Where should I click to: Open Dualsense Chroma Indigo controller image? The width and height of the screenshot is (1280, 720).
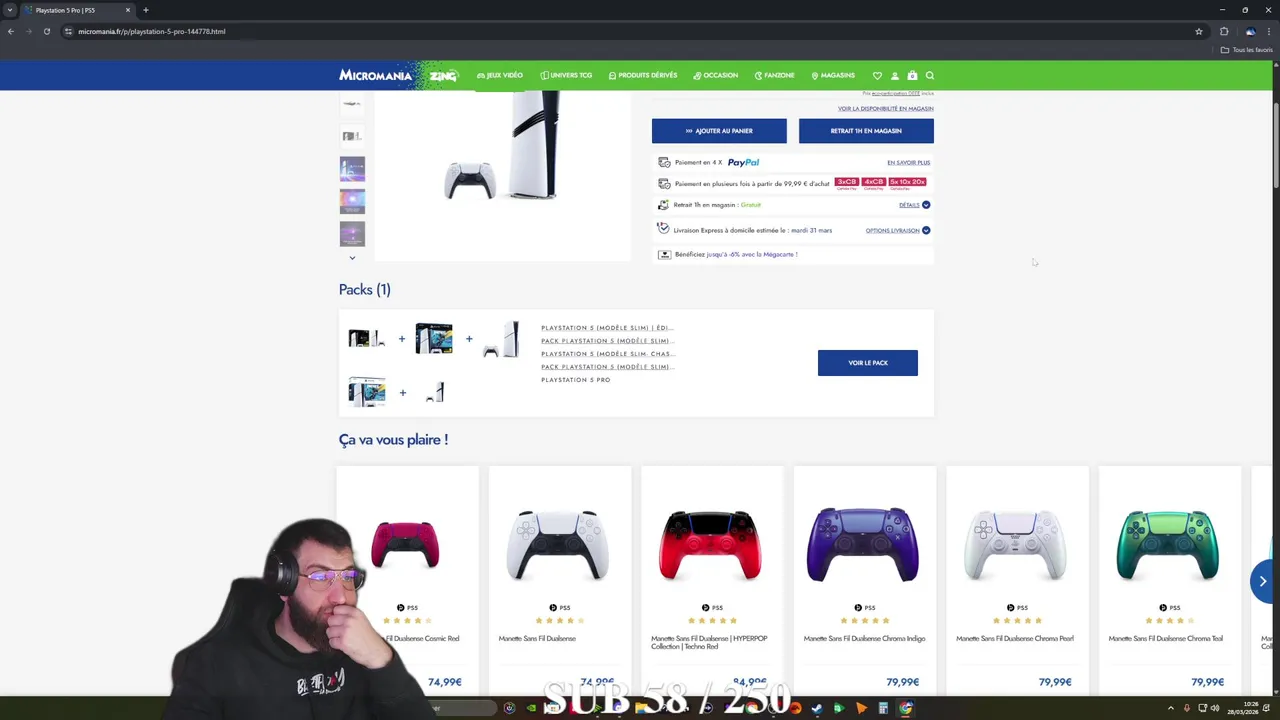[x=863, y=545]
